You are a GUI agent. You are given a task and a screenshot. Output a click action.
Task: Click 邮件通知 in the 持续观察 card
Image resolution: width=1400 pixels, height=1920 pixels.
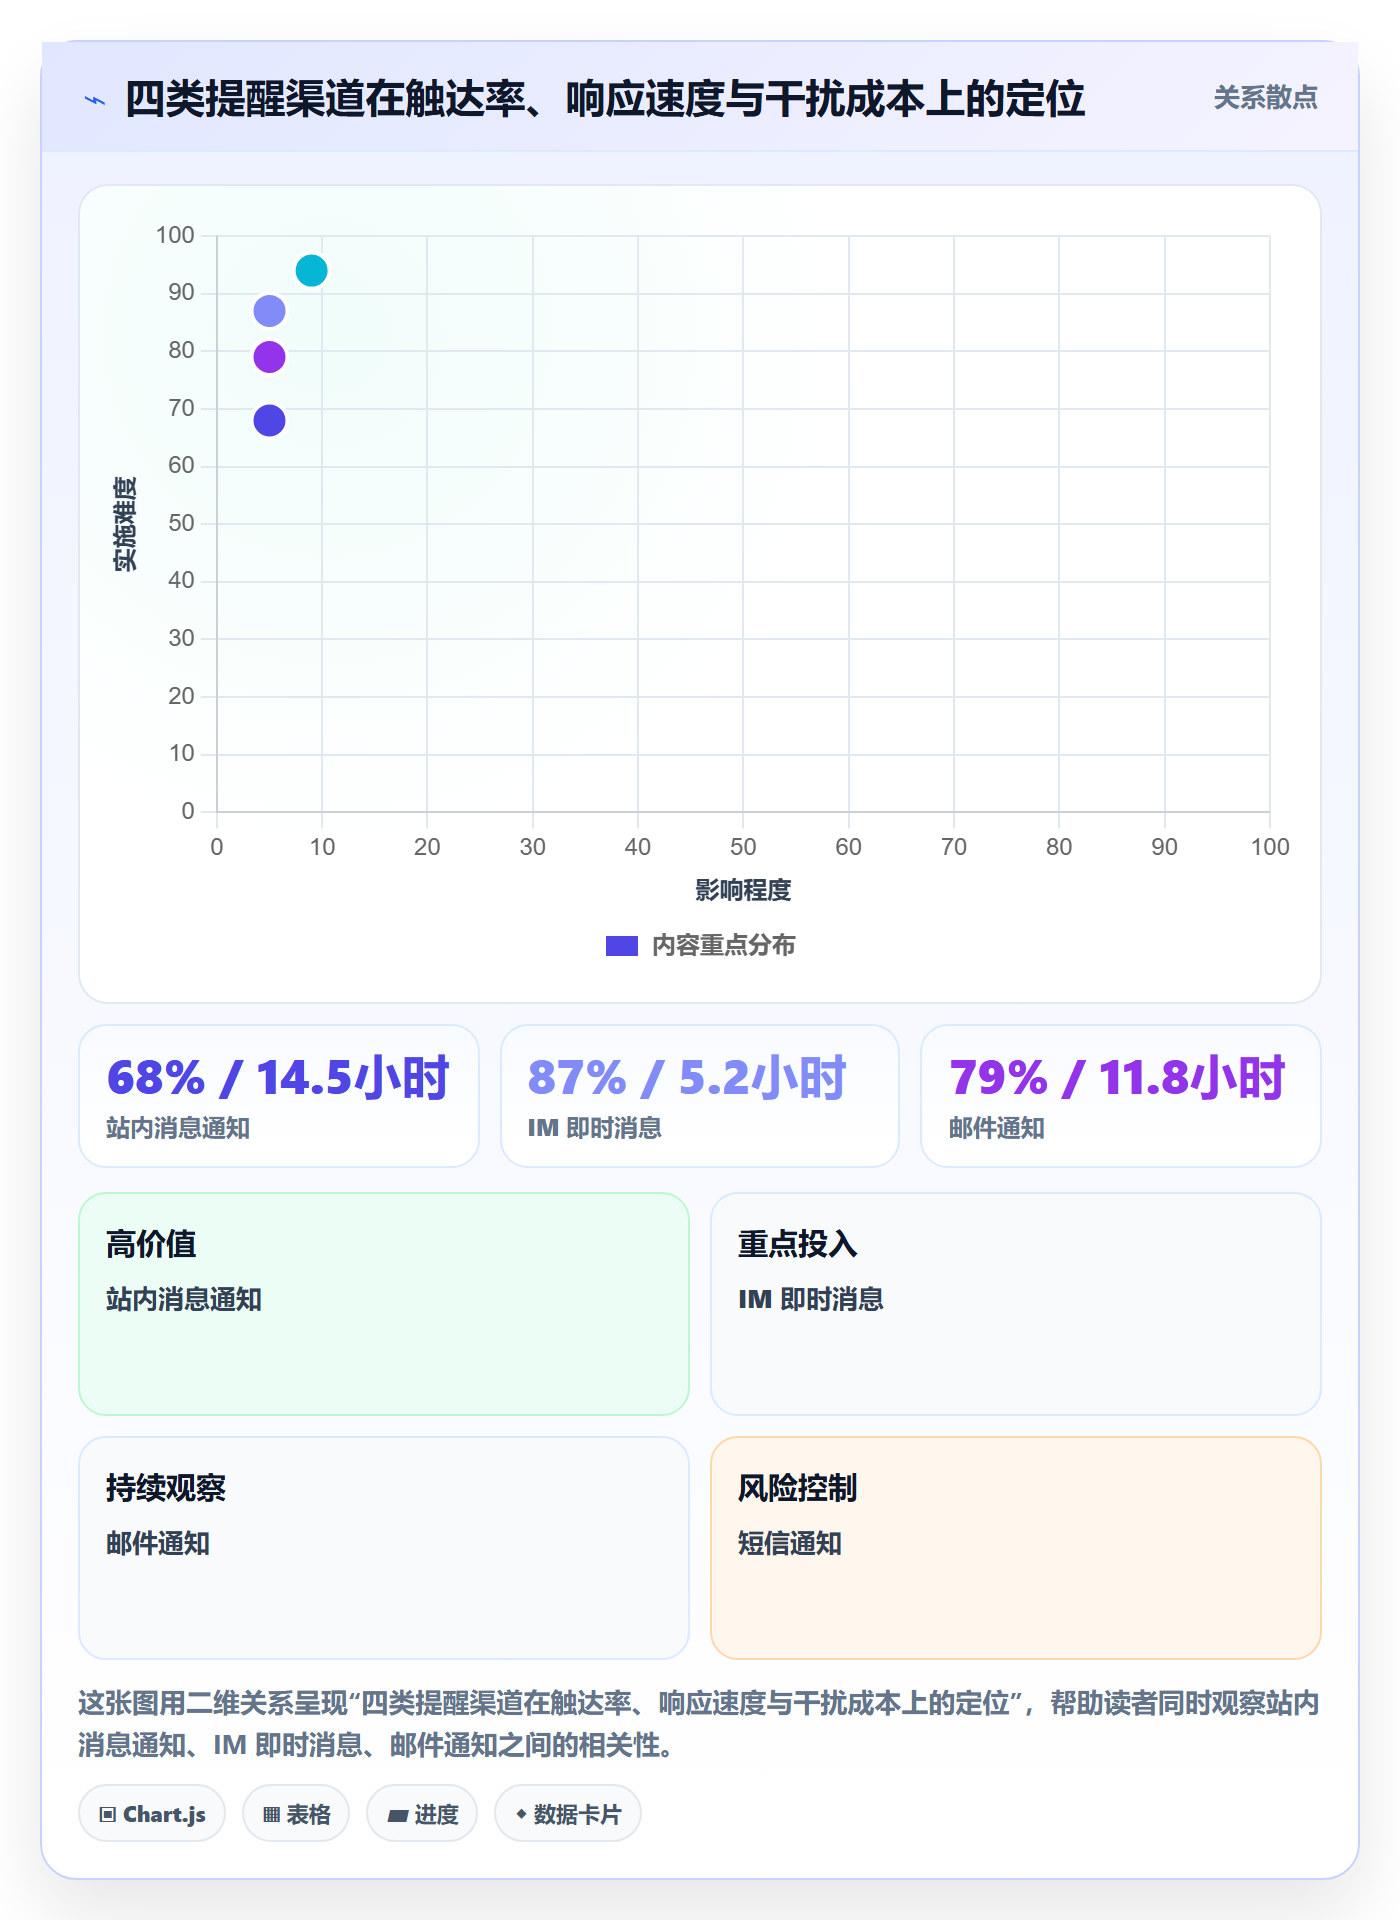[x=158, y=1543]
